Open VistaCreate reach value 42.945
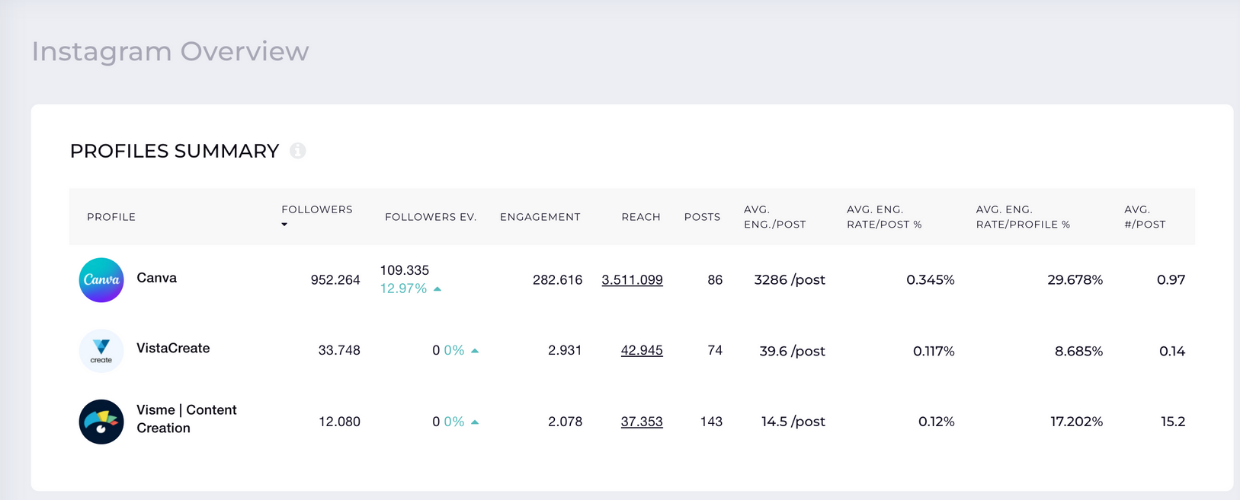 click(x=642, y=351)
